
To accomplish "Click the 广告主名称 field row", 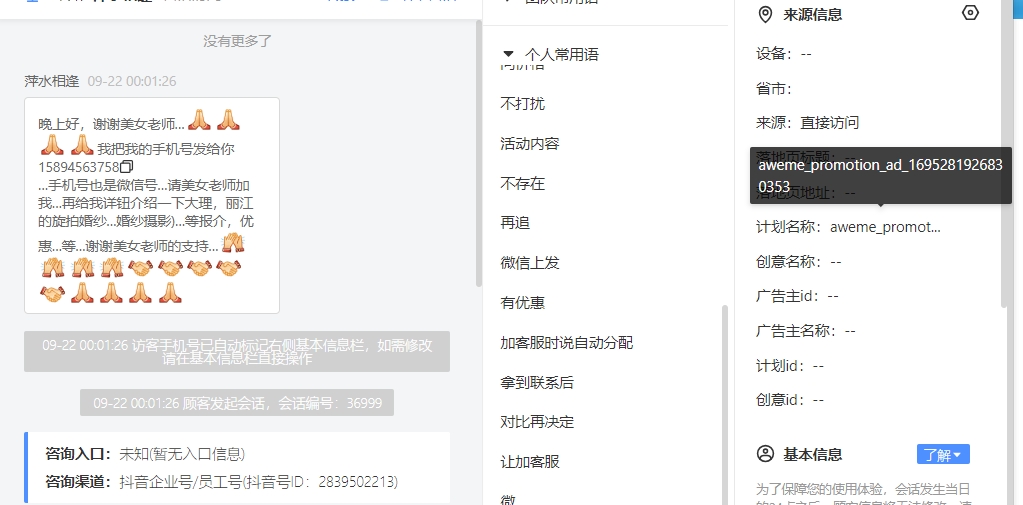I will 805,331.
